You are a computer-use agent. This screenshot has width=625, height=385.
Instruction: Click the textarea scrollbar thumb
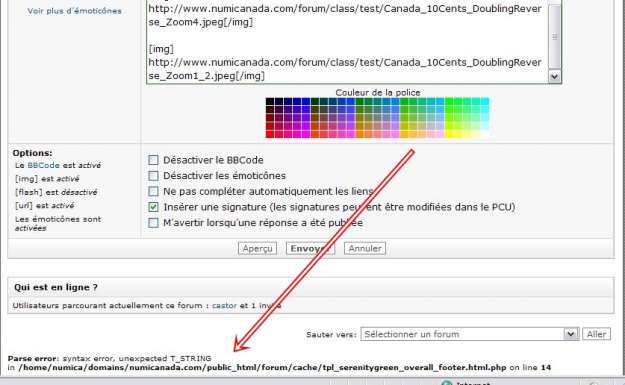[x=554, y=37]
